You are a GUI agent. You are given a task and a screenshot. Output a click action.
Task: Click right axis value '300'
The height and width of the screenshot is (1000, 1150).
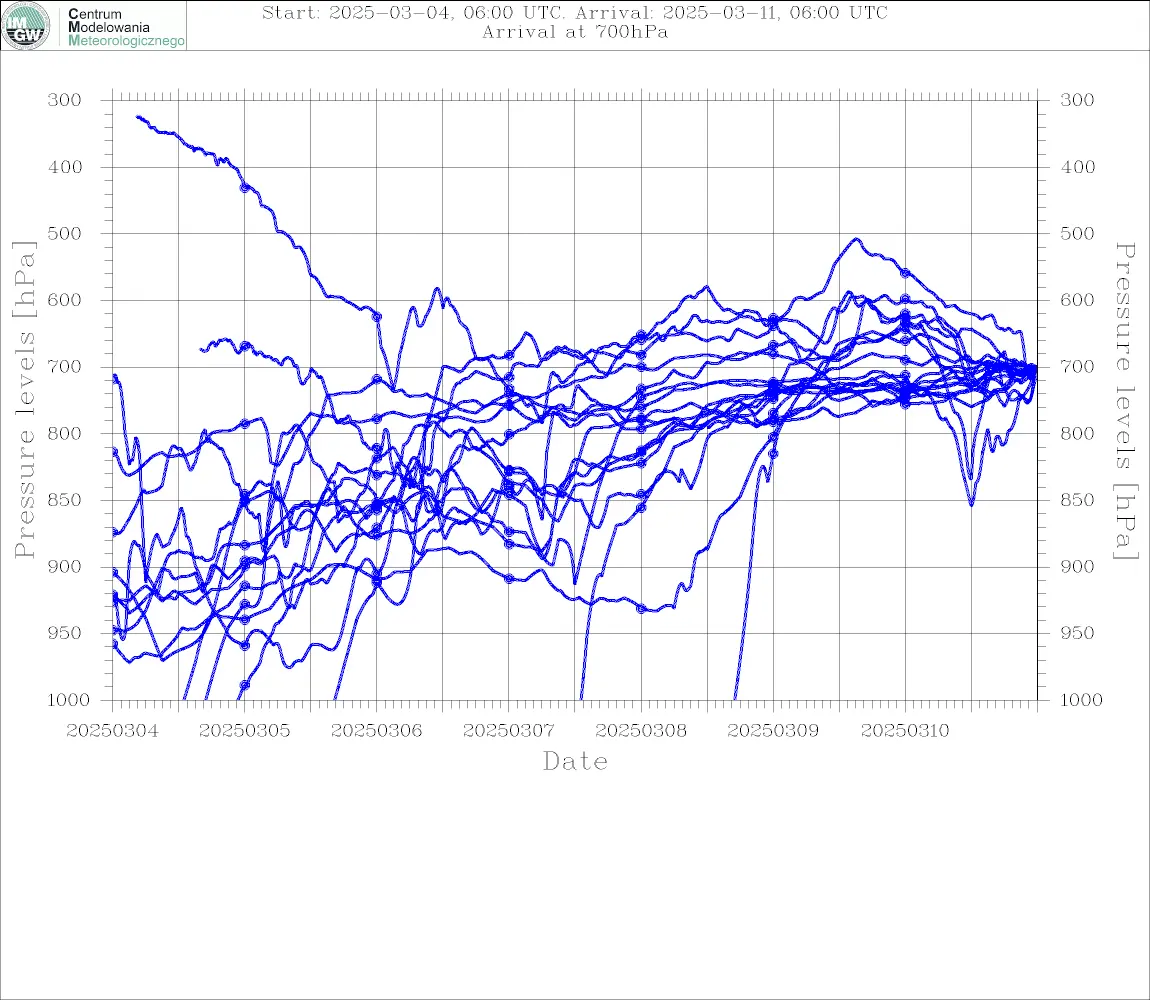pos(1077,100)
